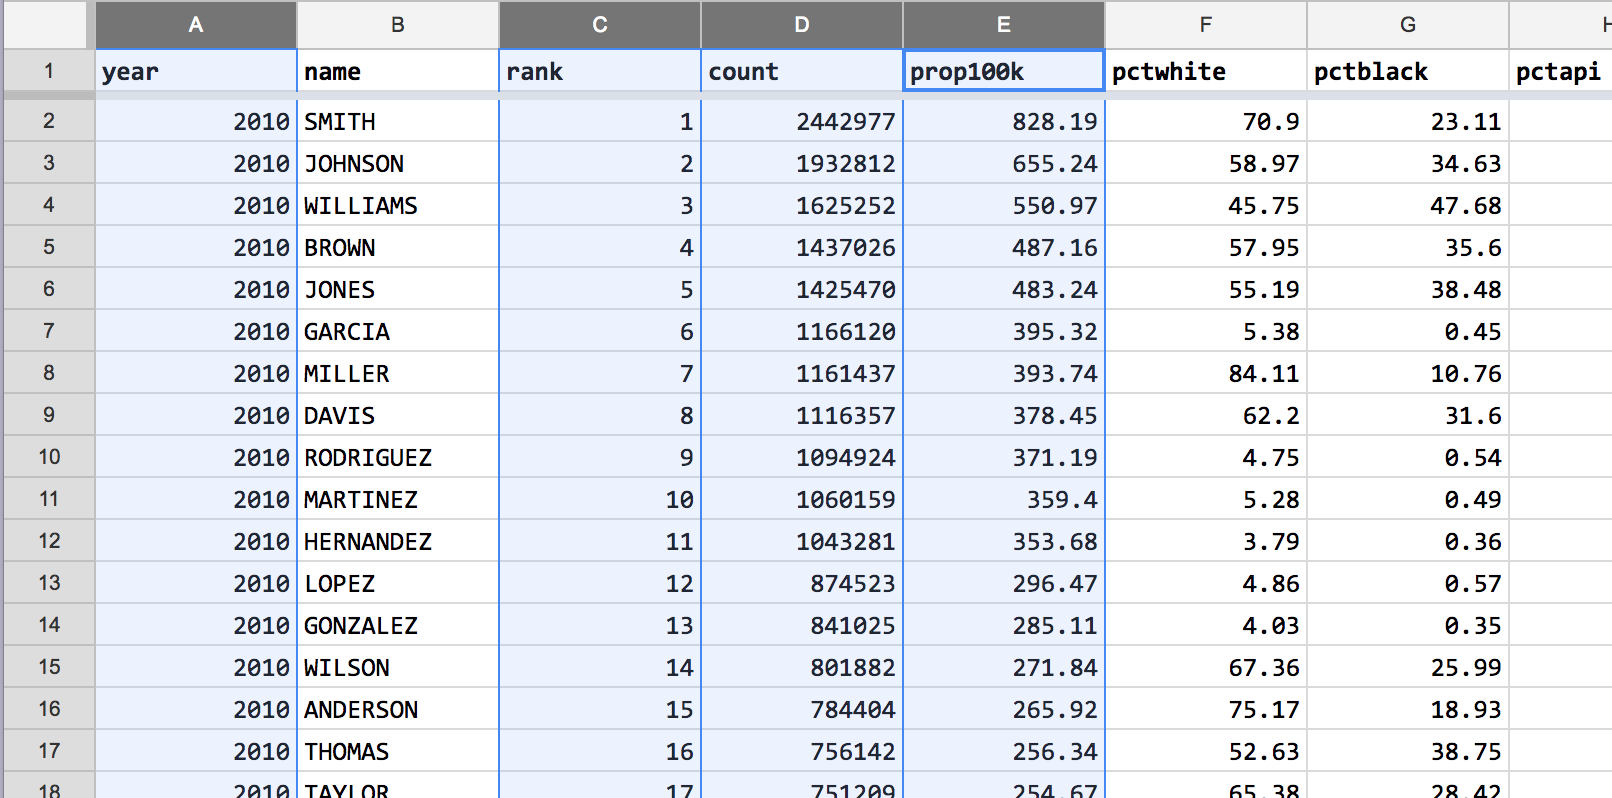The height and width of the screenshot is (798, 1612).
Task: Select the MARTINEZ name cell
Action: click(398, 499)
